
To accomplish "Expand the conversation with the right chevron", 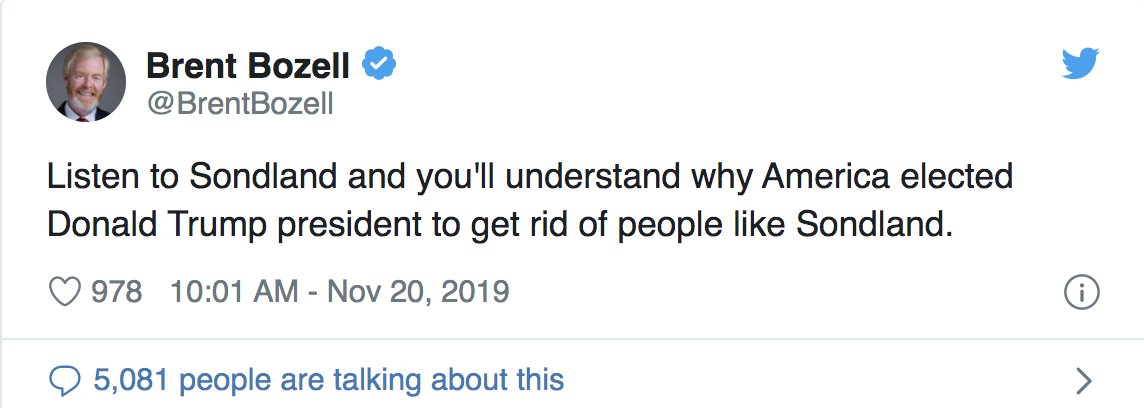I will 1083,381.
